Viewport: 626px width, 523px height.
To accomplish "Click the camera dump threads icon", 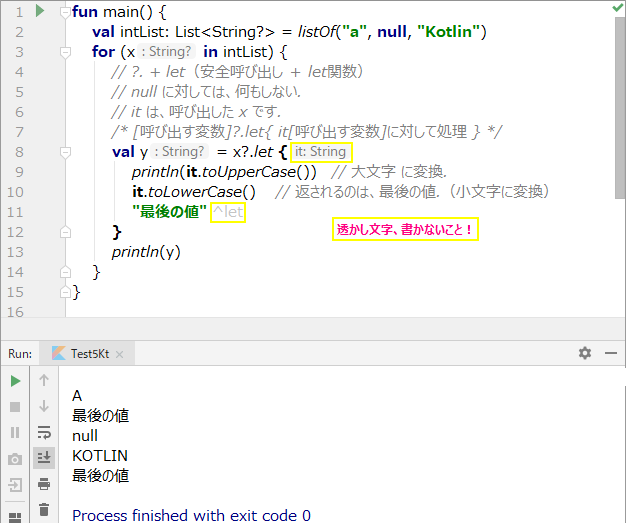I will (15, 459).
